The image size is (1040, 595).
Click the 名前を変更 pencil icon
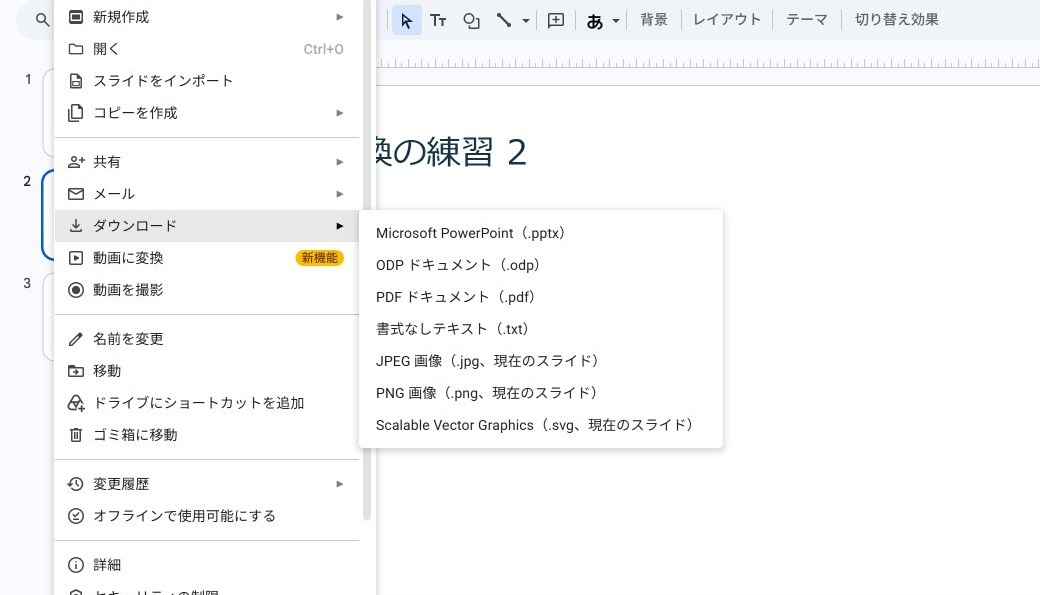tap(76, 339)
